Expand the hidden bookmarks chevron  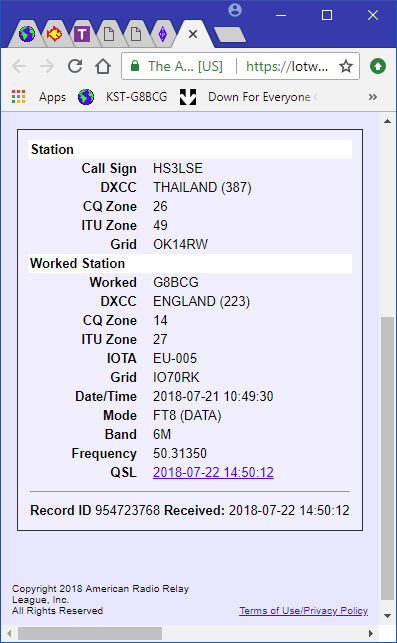372,97
